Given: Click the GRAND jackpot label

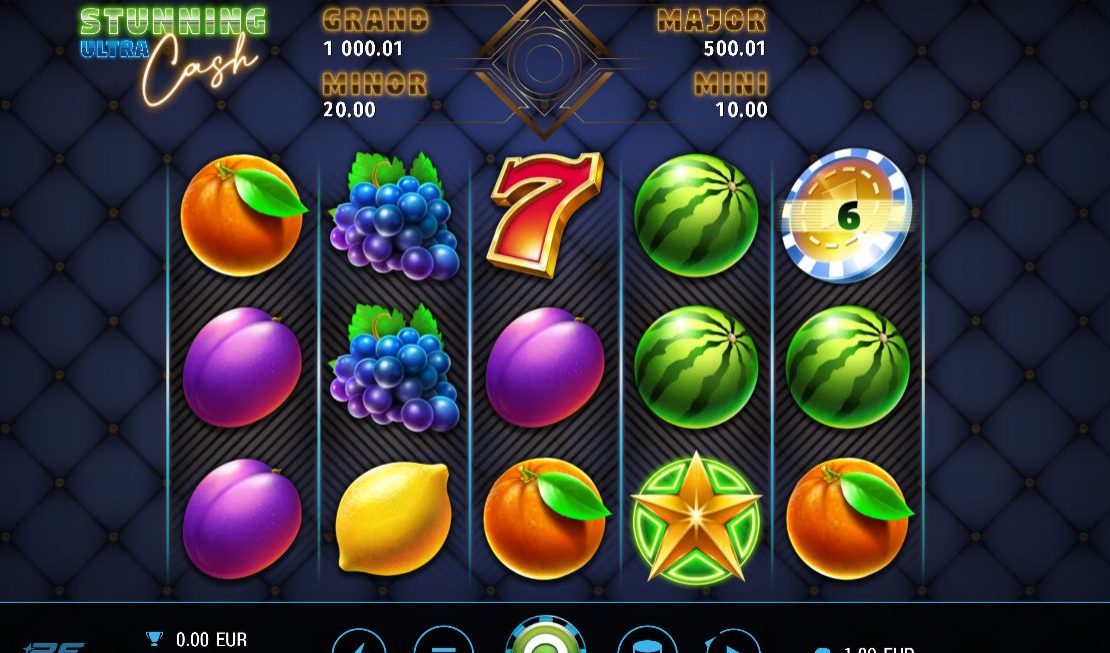Looking at the screenshot, I should pyautogui.click(x=375, y=21).
